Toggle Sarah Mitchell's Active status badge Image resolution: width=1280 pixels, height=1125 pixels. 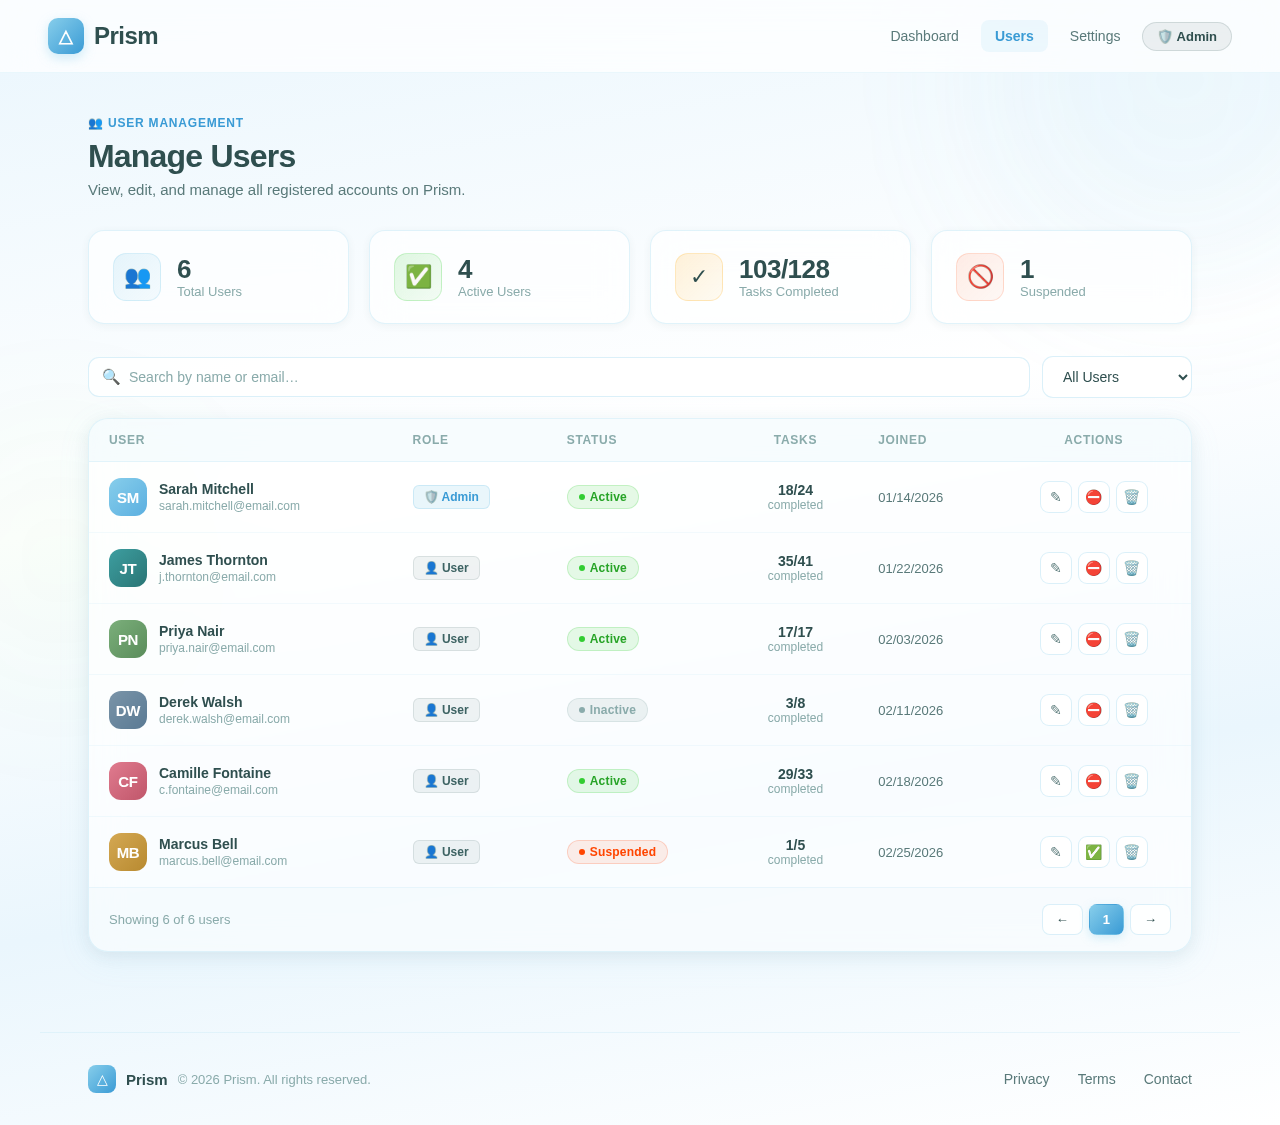603,497
